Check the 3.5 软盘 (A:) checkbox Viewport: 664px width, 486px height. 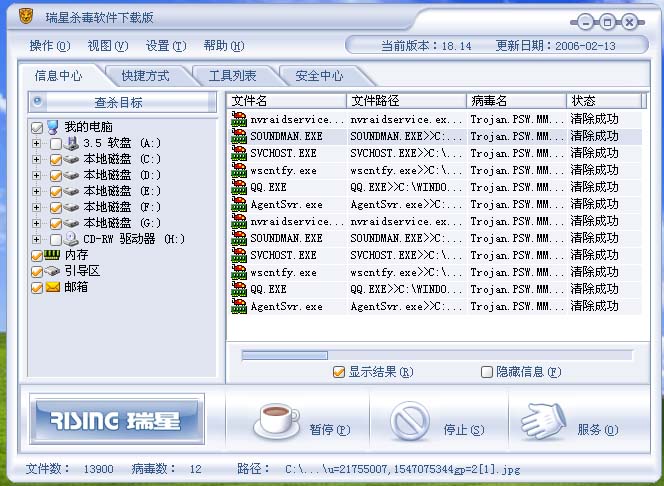pyautogui.click(x=55, y=144)
